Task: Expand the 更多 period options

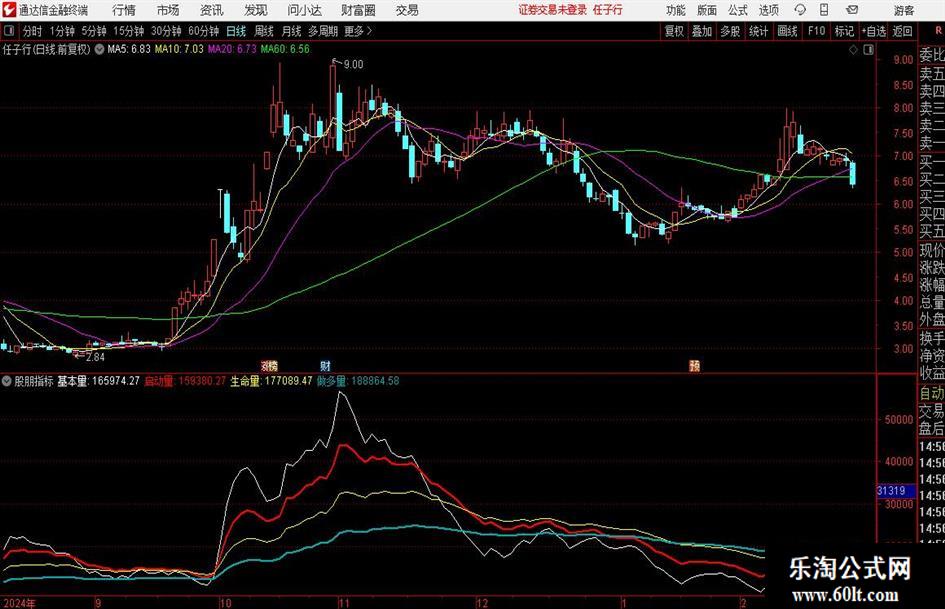Action: point(358,31)
